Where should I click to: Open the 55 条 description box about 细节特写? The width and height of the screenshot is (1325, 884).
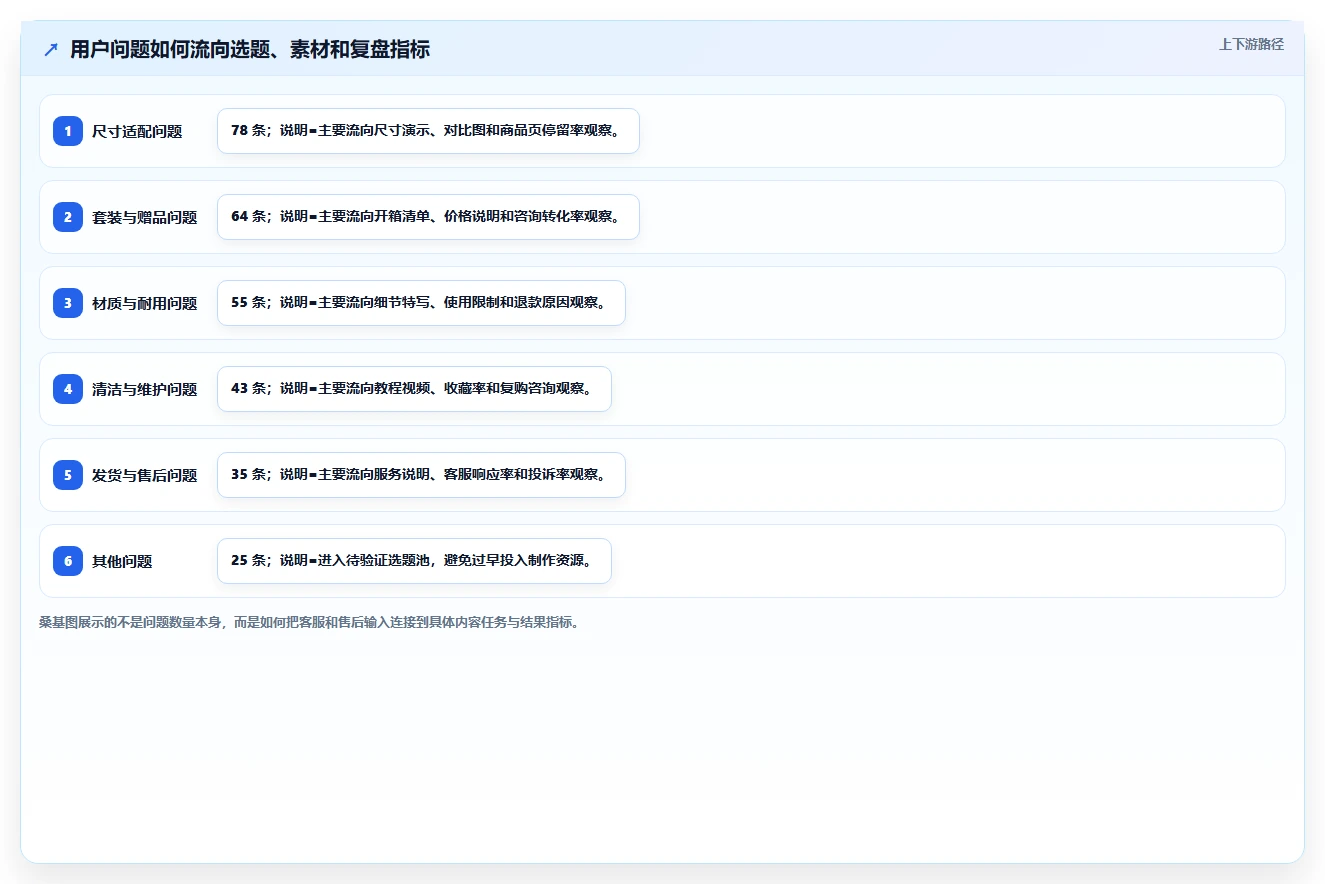[x=421, y=303]
